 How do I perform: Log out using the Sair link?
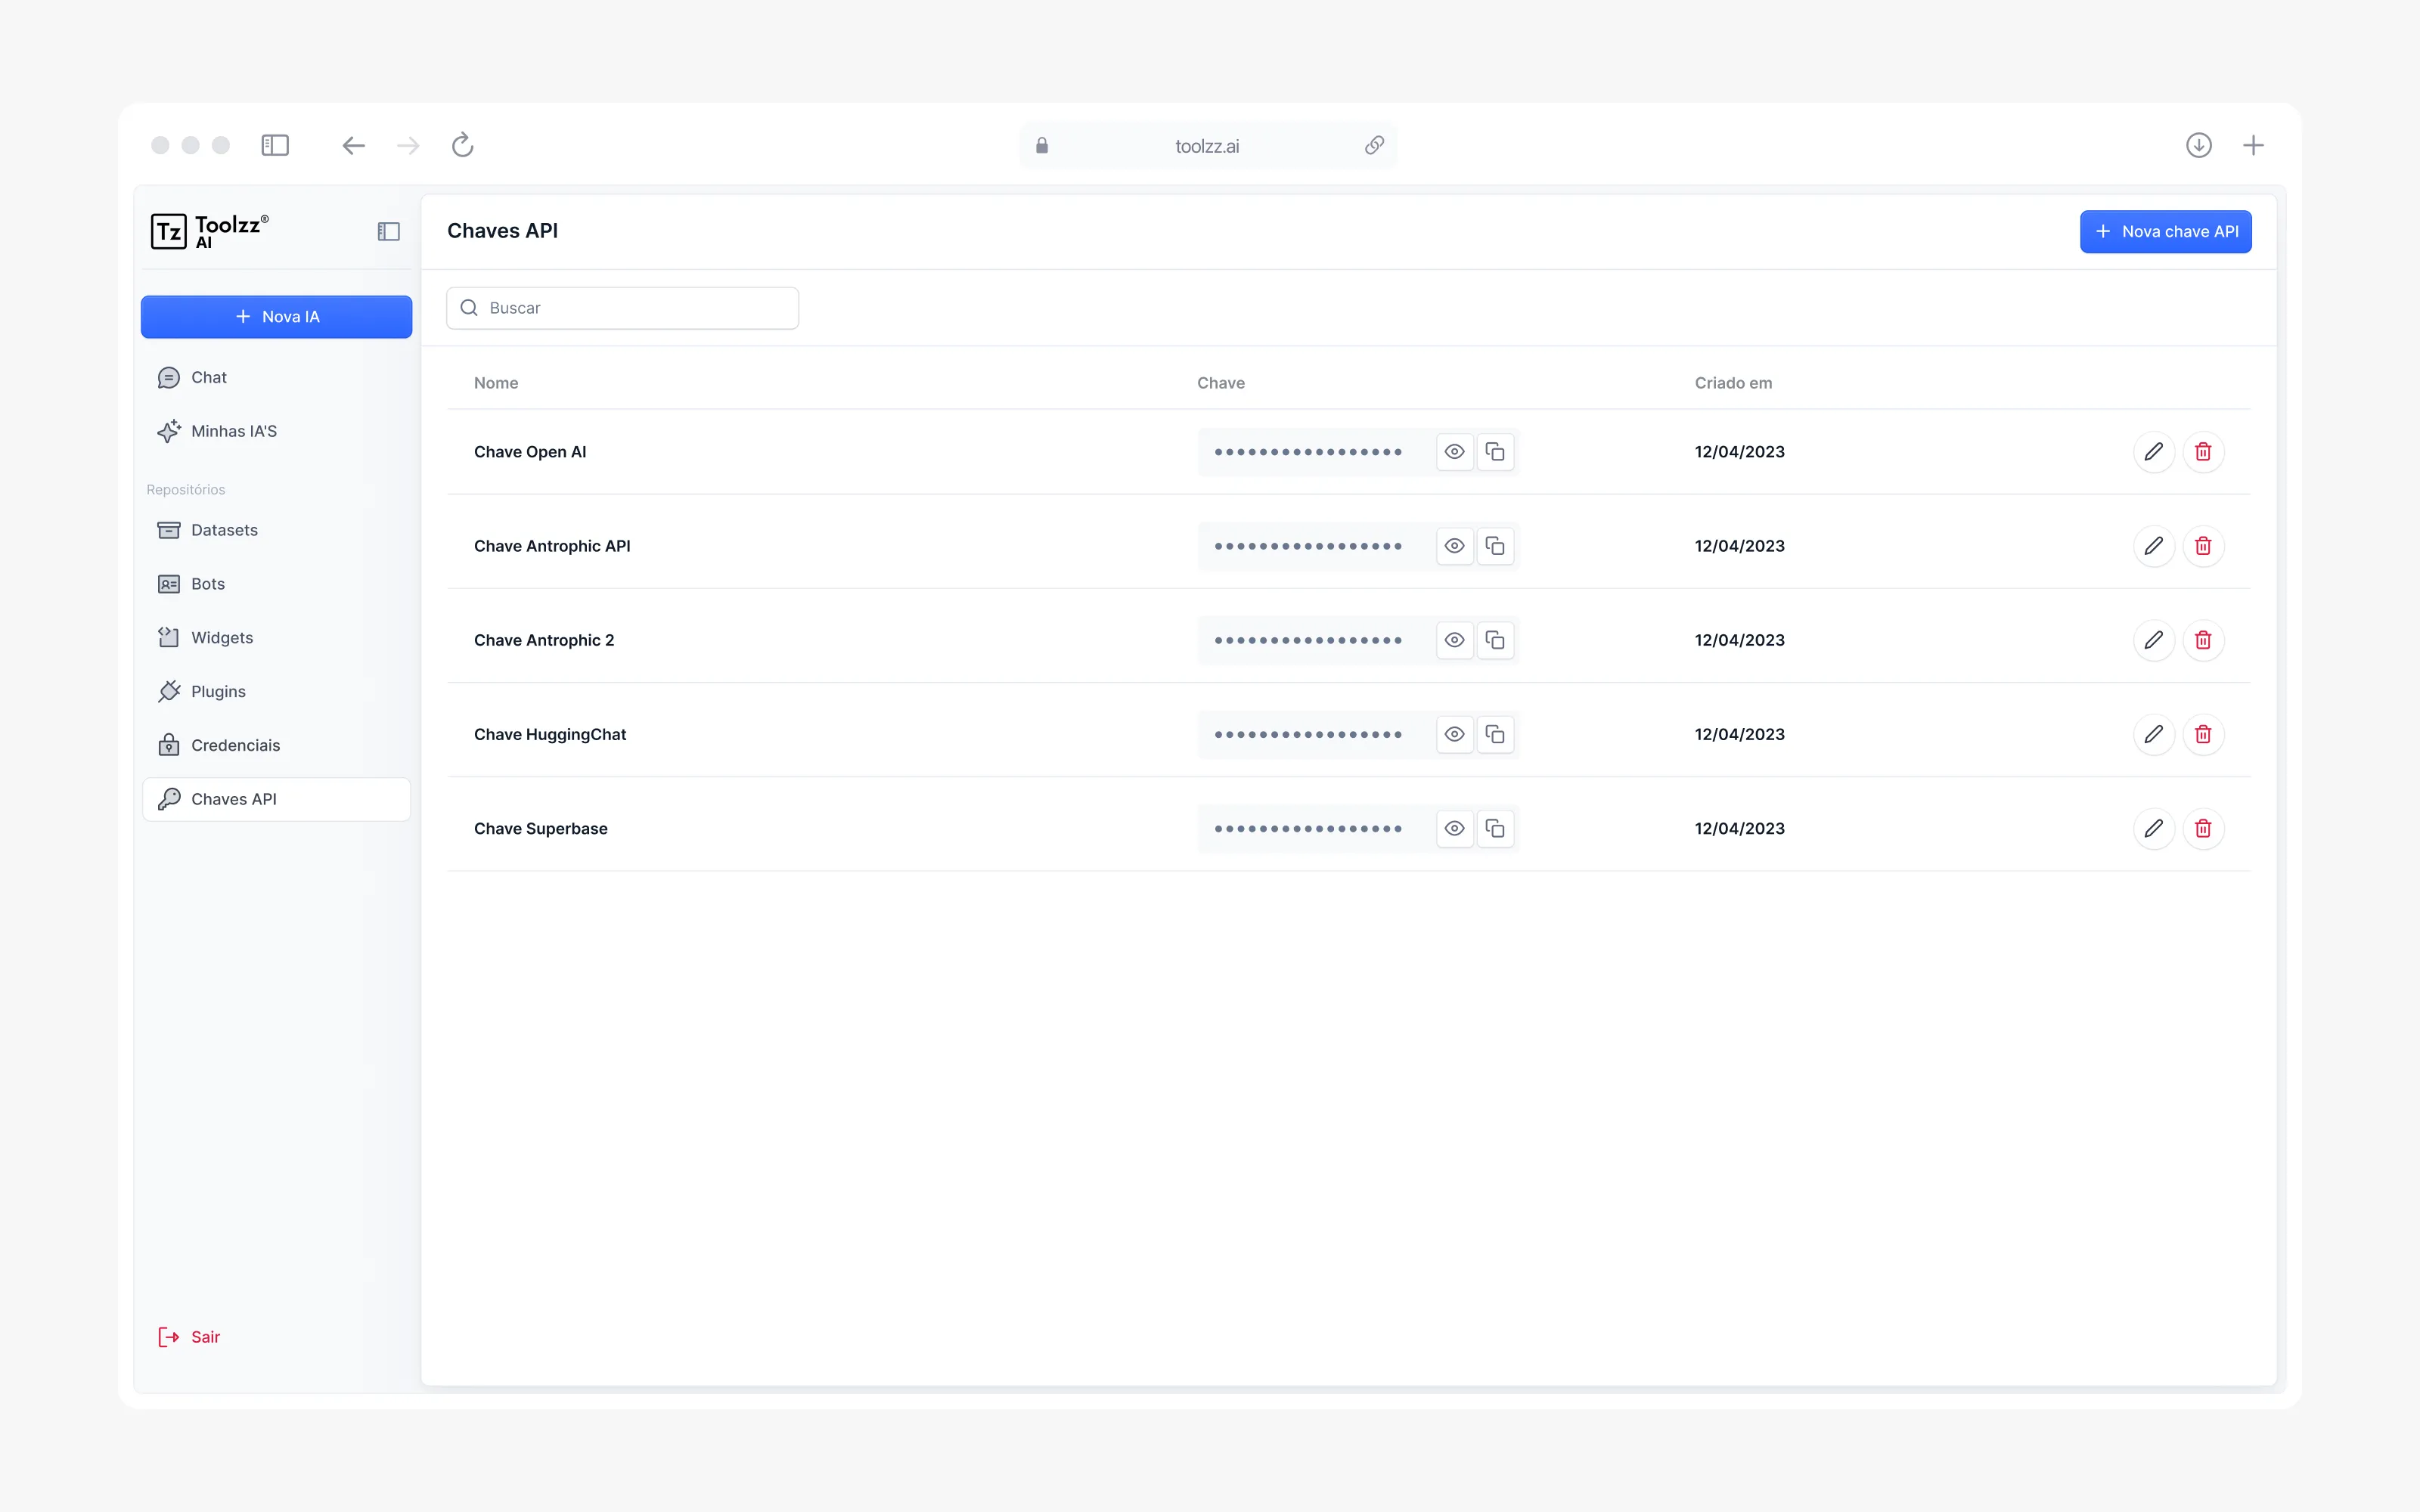pyautogui.click(x=204, y=1337)
